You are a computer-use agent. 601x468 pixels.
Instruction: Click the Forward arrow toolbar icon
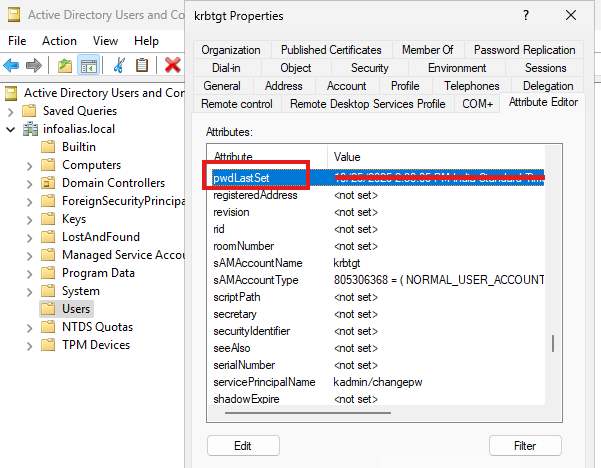[x=36, y=65]
